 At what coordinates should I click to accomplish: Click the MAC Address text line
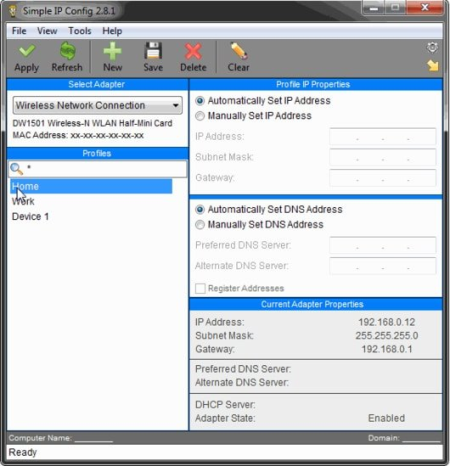click(78, 135)
